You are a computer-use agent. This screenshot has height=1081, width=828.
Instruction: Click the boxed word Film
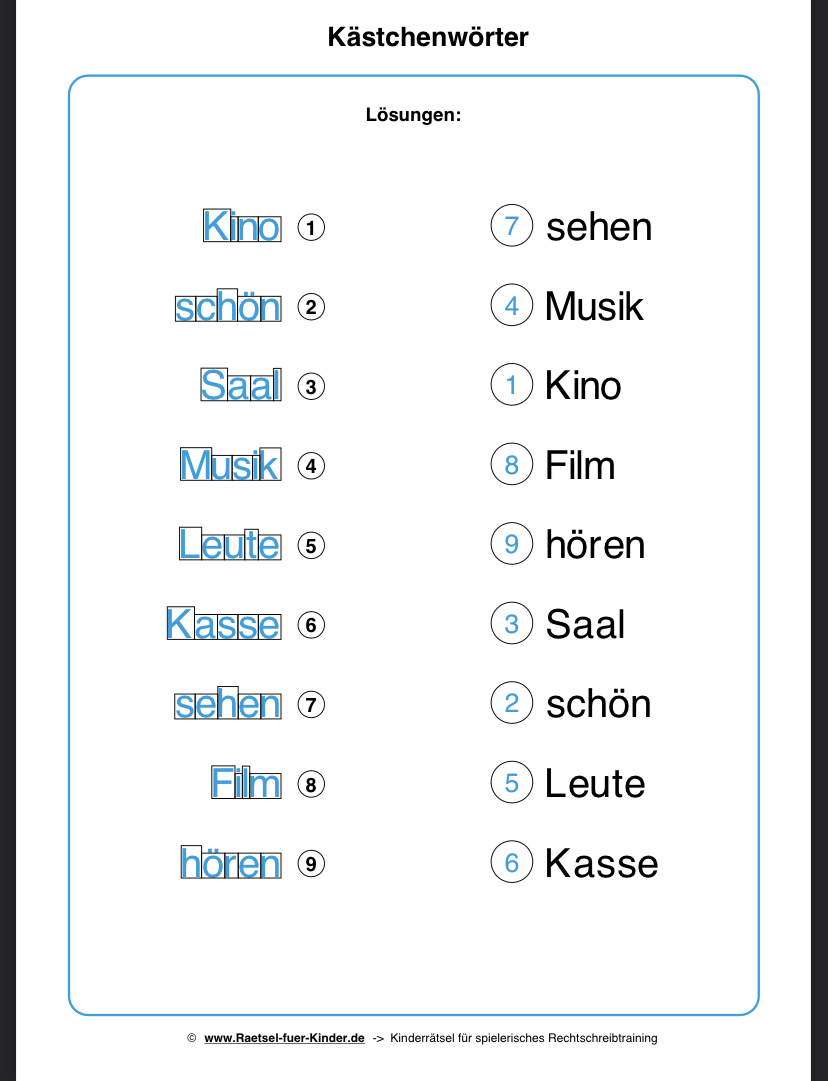(246, 784)
